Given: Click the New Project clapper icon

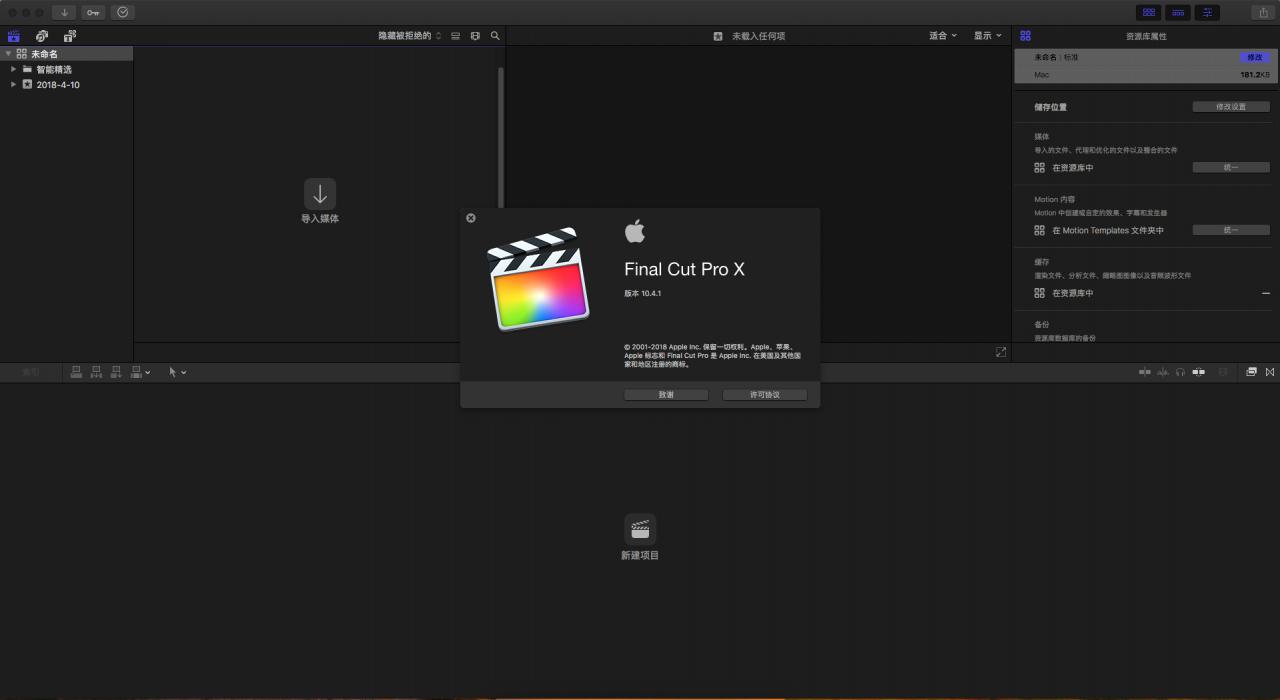Looking at the screenshot, I should (640, 530).
